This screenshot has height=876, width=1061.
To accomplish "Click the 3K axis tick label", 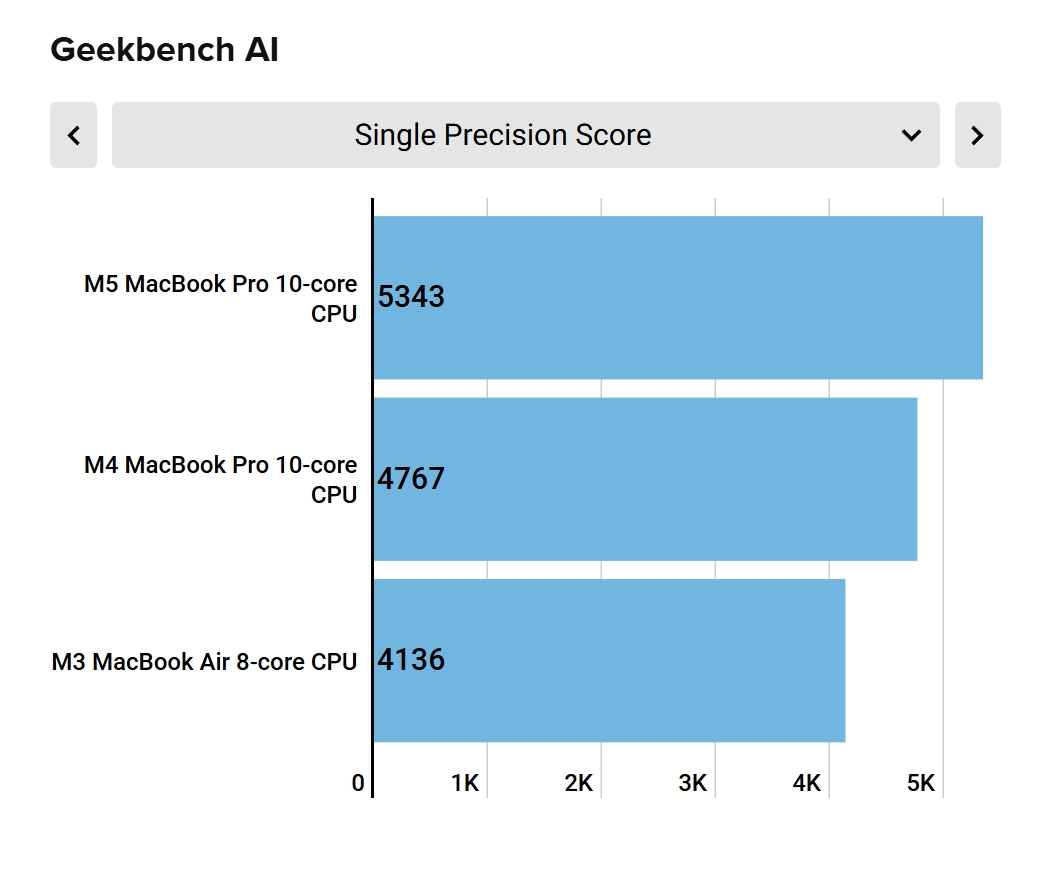I will coord(693,783).
